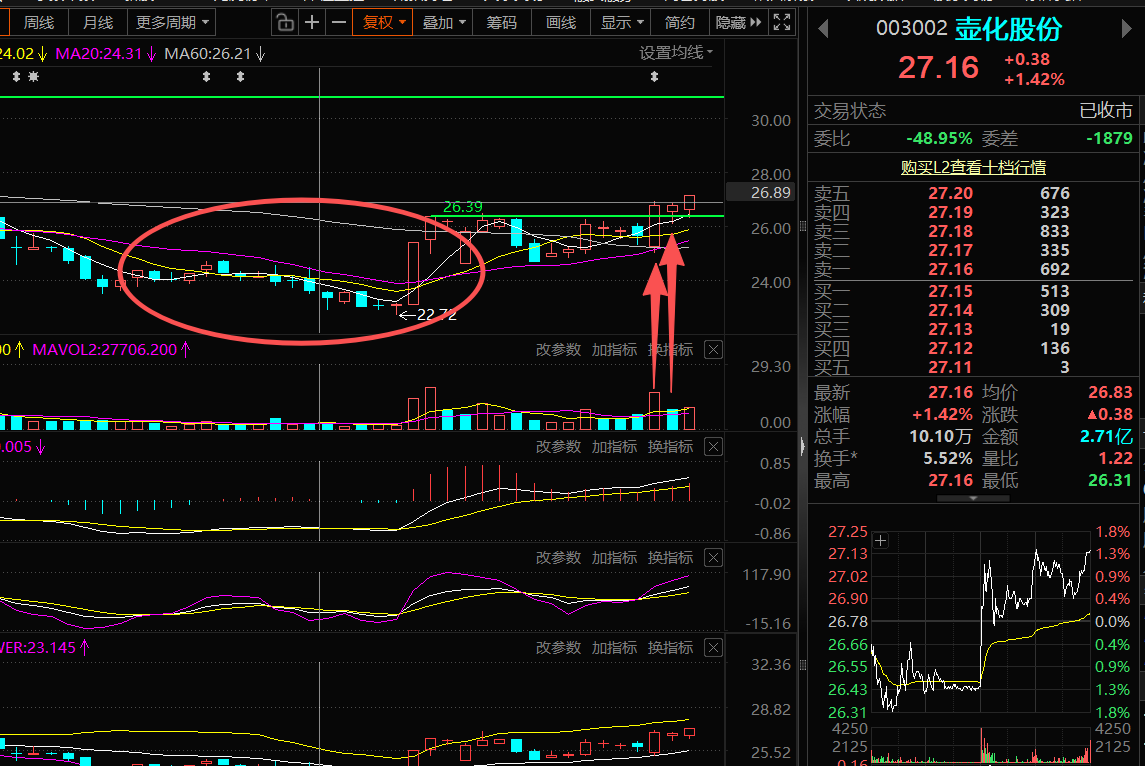Open the 复权 adjustment dropdown
This screenshot has width=1145, height=766.
[x=383, y=23]
